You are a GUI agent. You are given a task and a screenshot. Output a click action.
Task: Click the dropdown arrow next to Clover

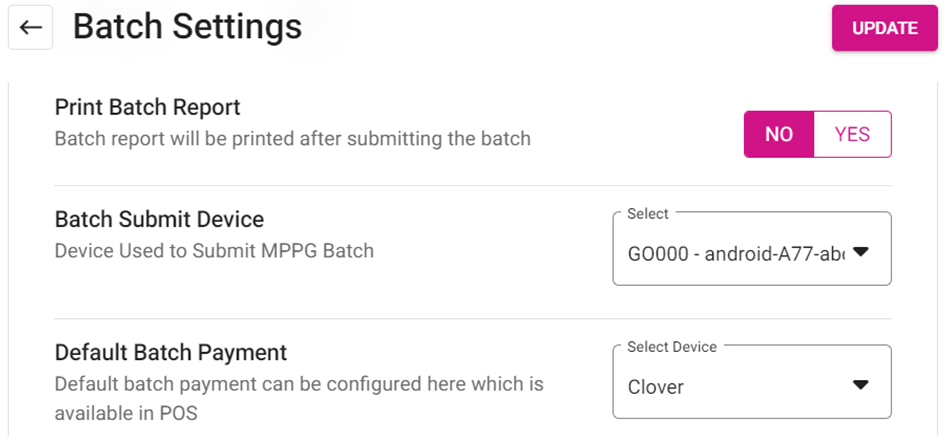tap(859, 385)
